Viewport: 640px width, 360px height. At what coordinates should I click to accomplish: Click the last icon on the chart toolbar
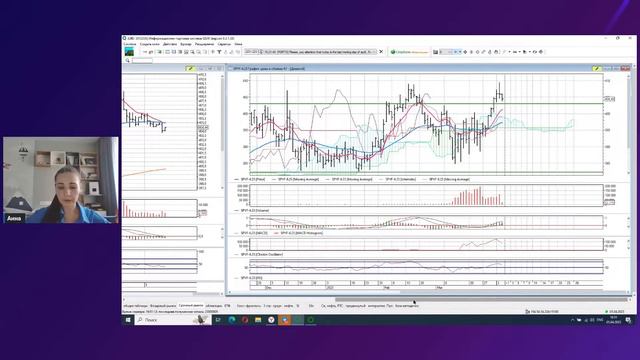click(x=541, y=52)
